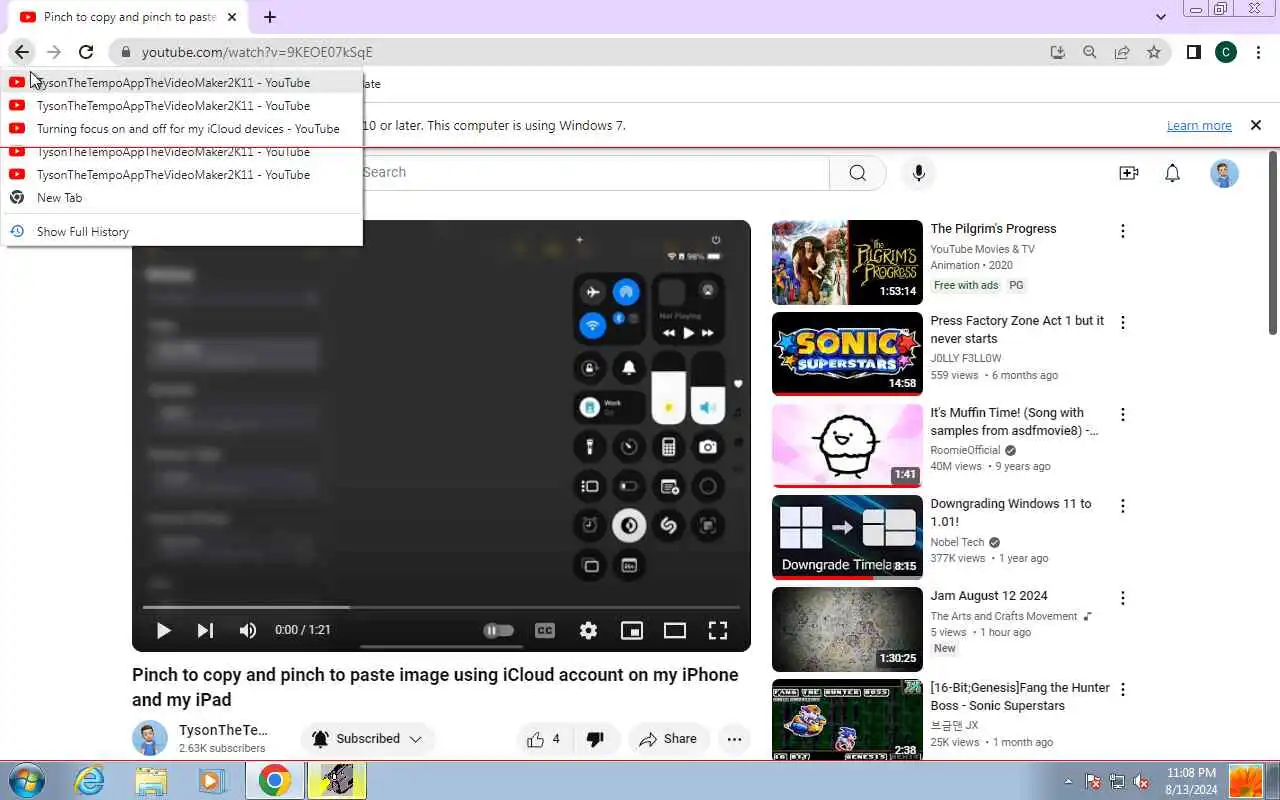Focus the YouTube search field

click(x=595, y=173)
